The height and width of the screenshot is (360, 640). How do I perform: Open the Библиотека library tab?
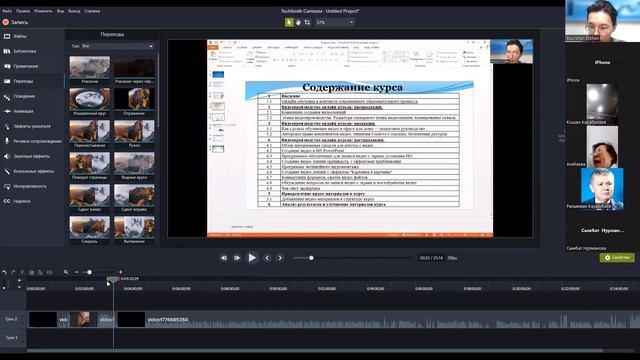tap(32, 51)
